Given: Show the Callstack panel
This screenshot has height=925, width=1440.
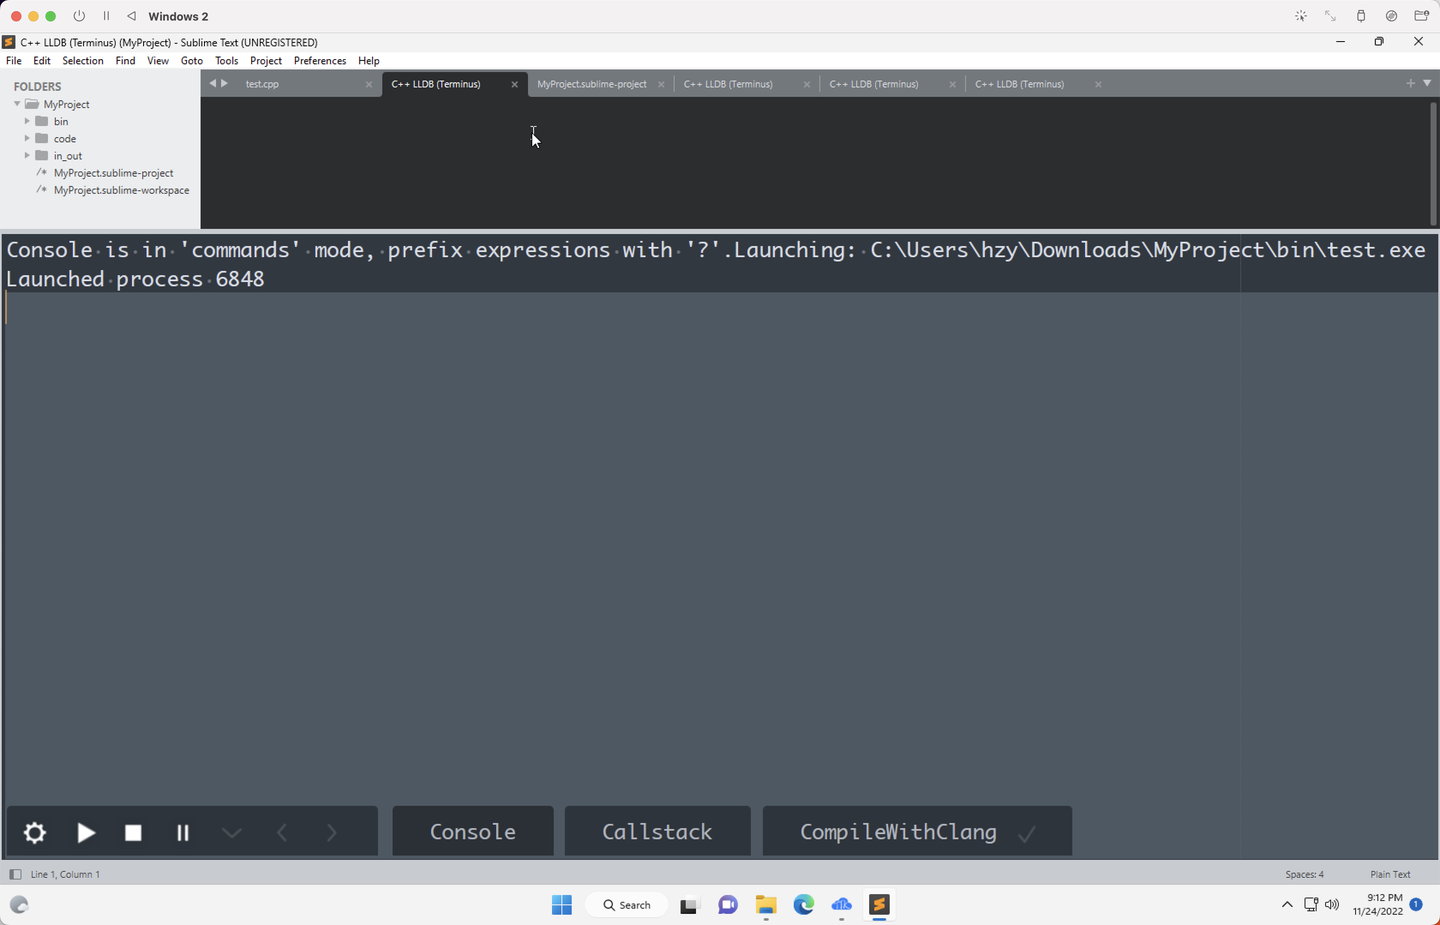Looking at the screenshot, I should [657, 831].
